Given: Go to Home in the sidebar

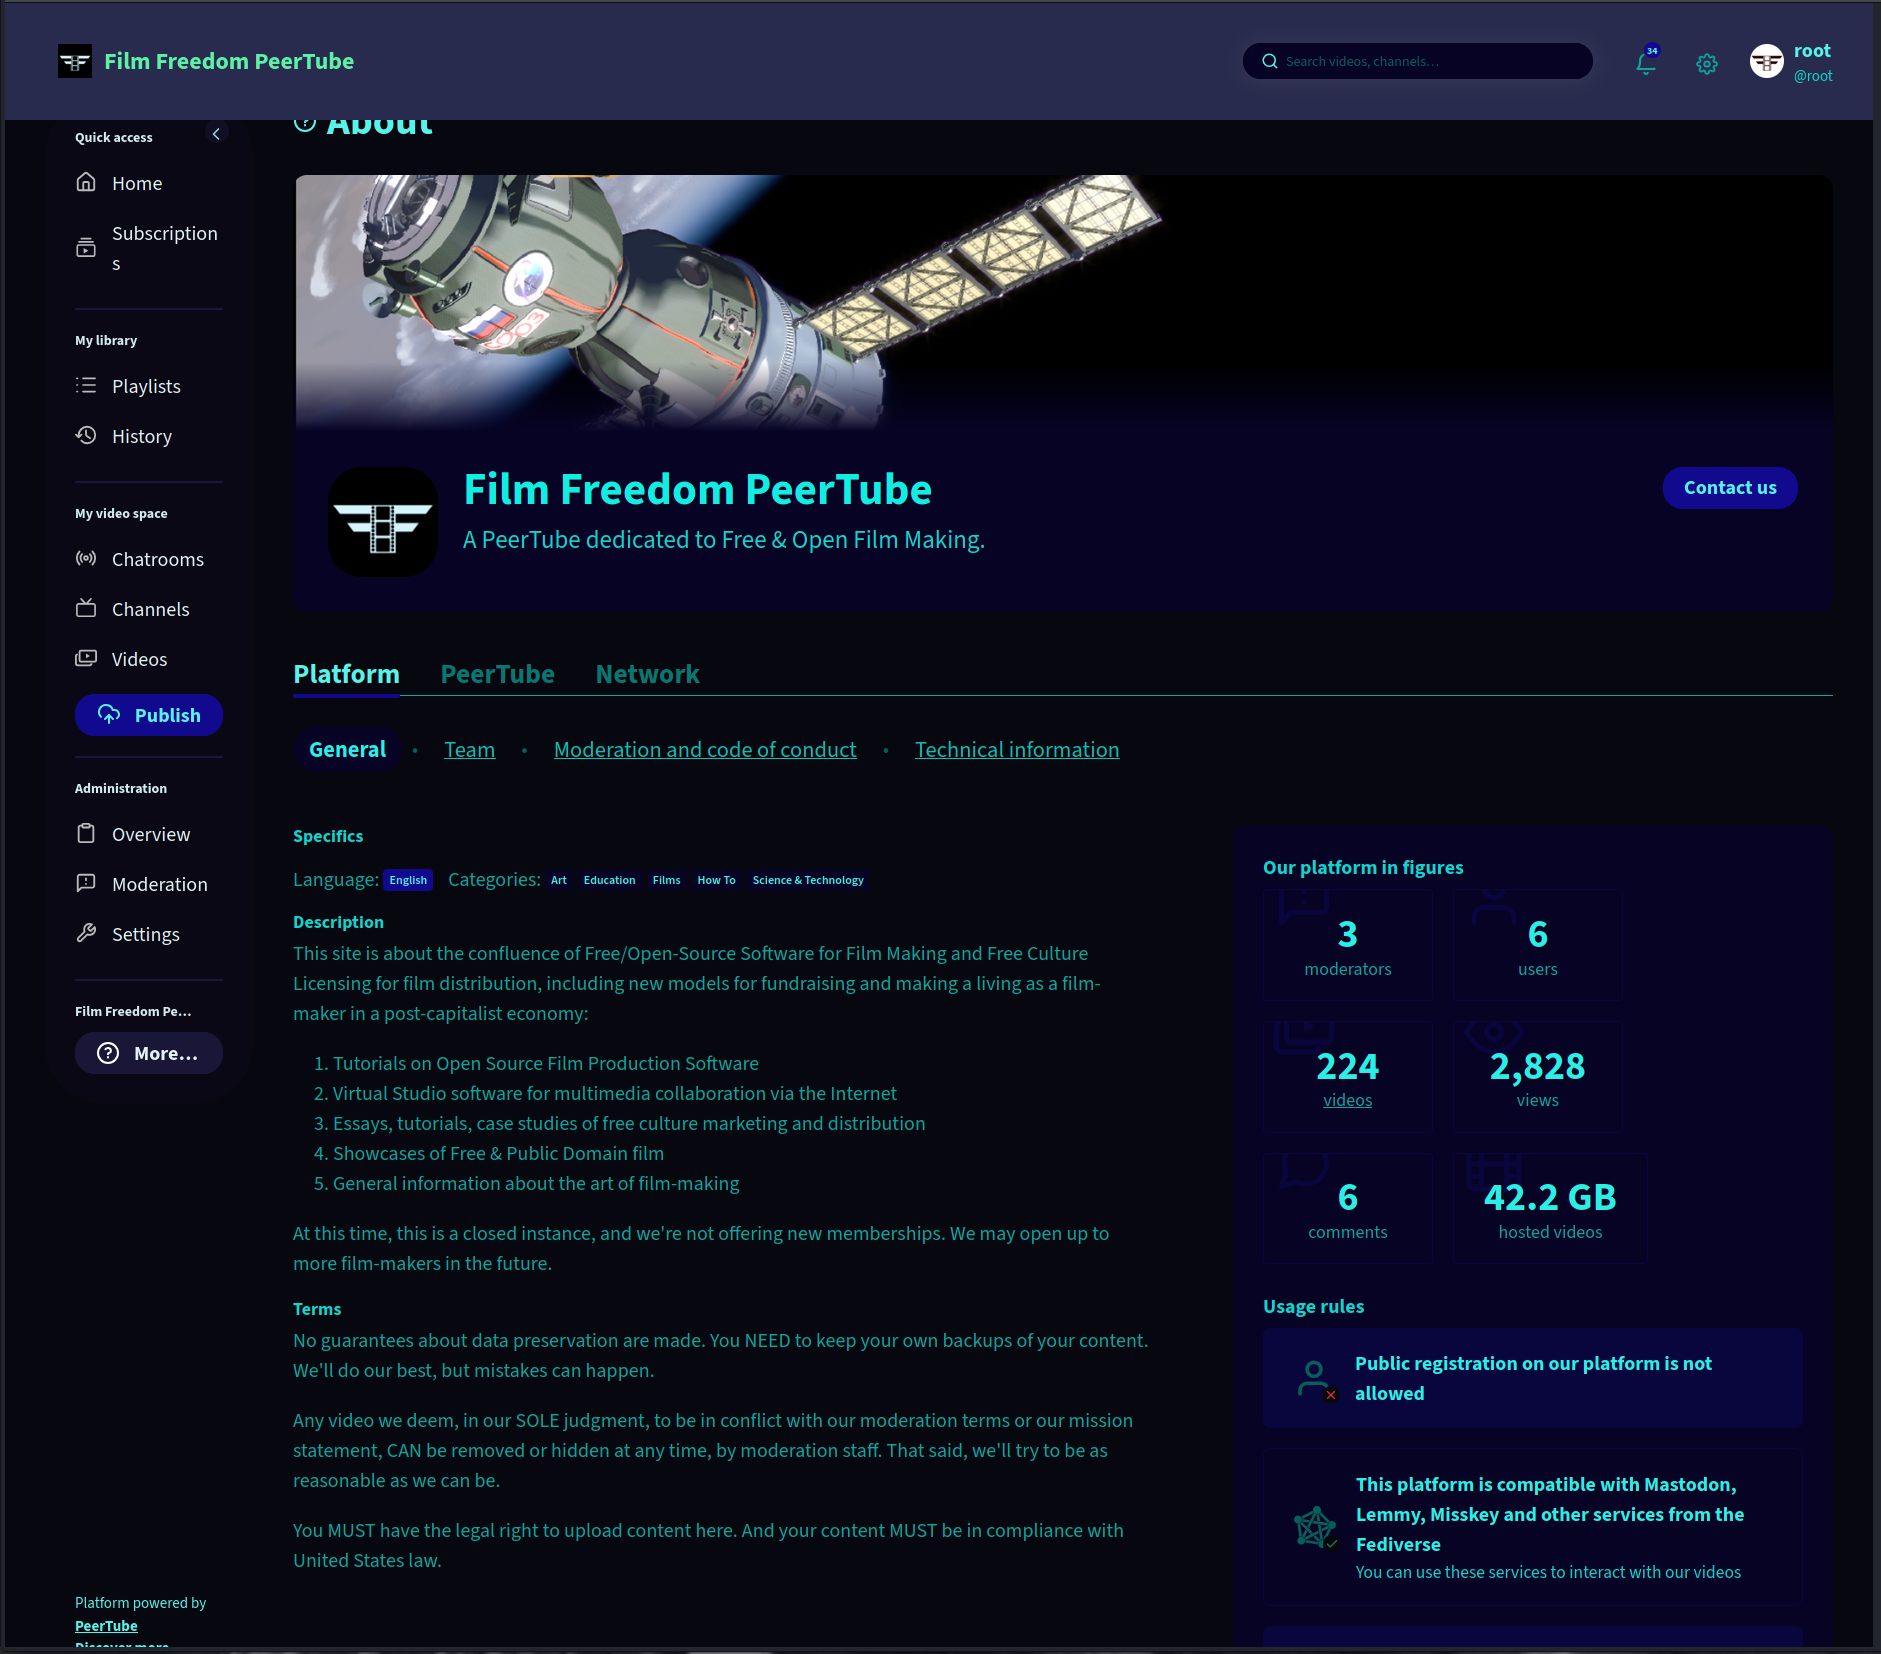Looking at the screenshot, I should [x=137, y=183].
